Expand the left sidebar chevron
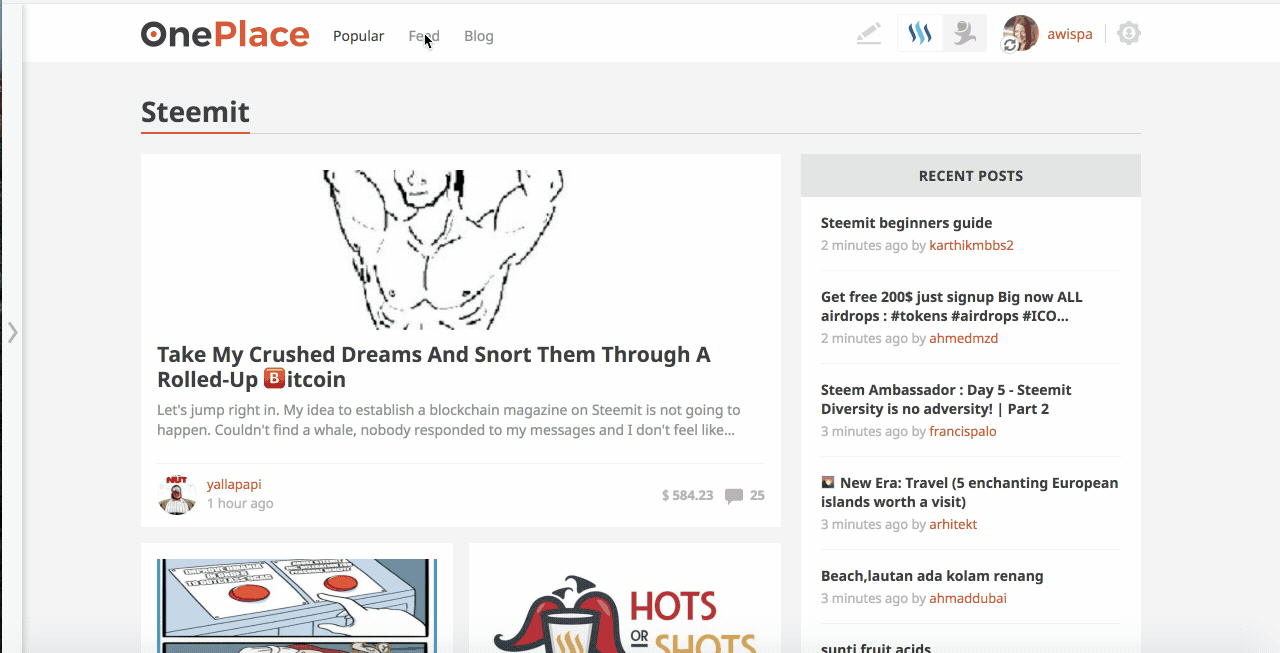This screenshot has height=653, width=1280. tap(12, 332)
